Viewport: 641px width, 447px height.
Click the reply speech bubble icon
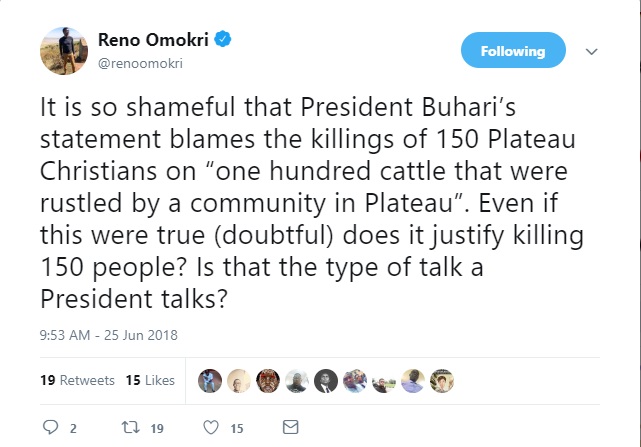tap(52, 428)
